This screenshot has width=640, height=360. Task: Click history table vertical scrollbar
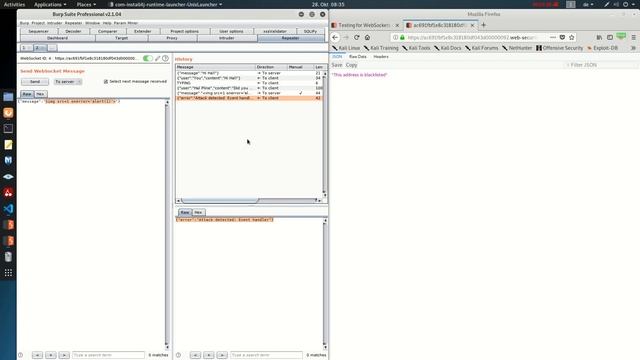(325, 133)
